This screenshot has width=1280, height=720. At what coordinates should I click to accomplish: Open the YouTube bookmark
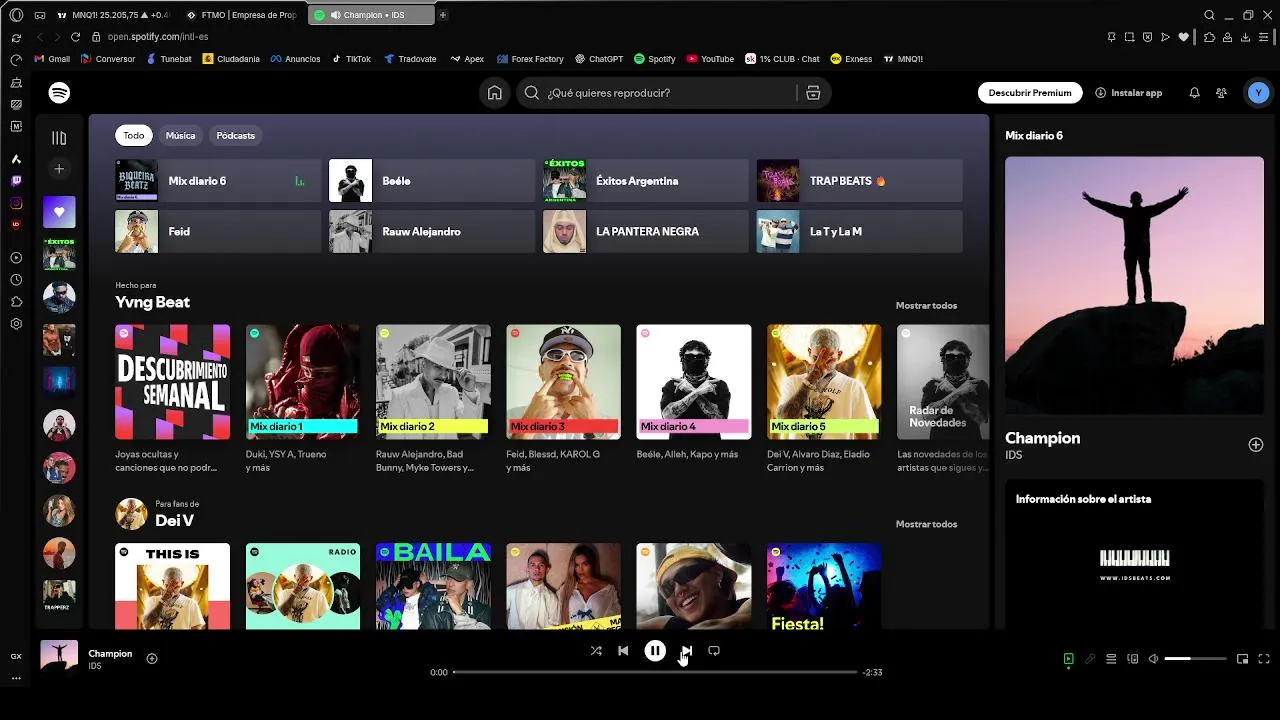[710, 59]
